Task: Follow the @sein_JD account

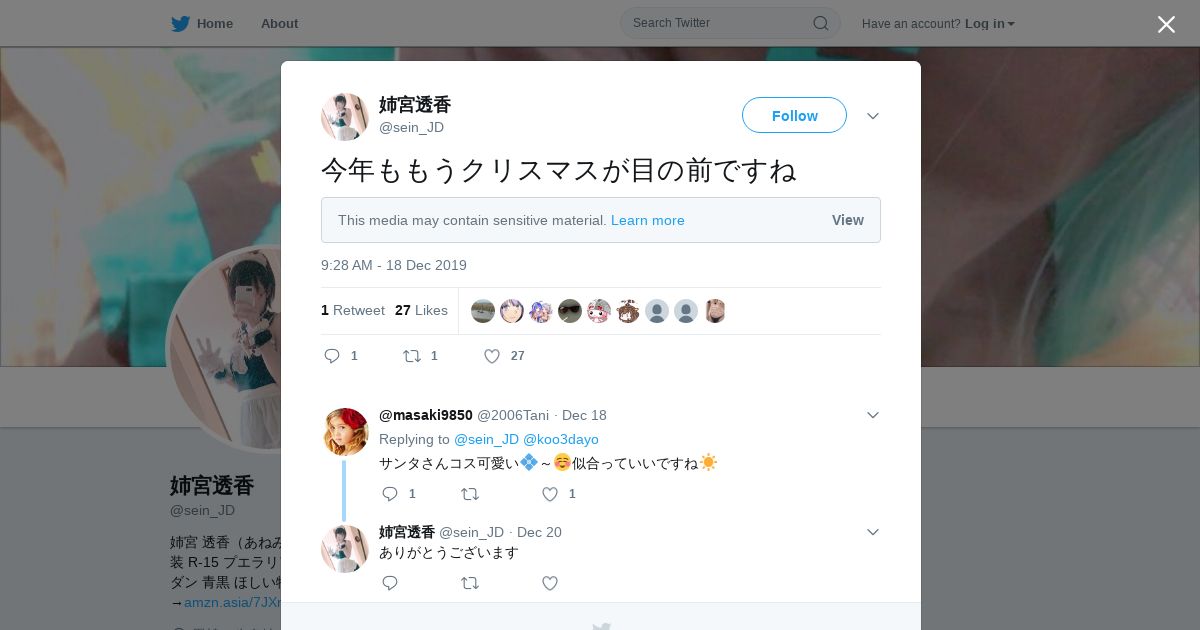Action: pos(794,115)
